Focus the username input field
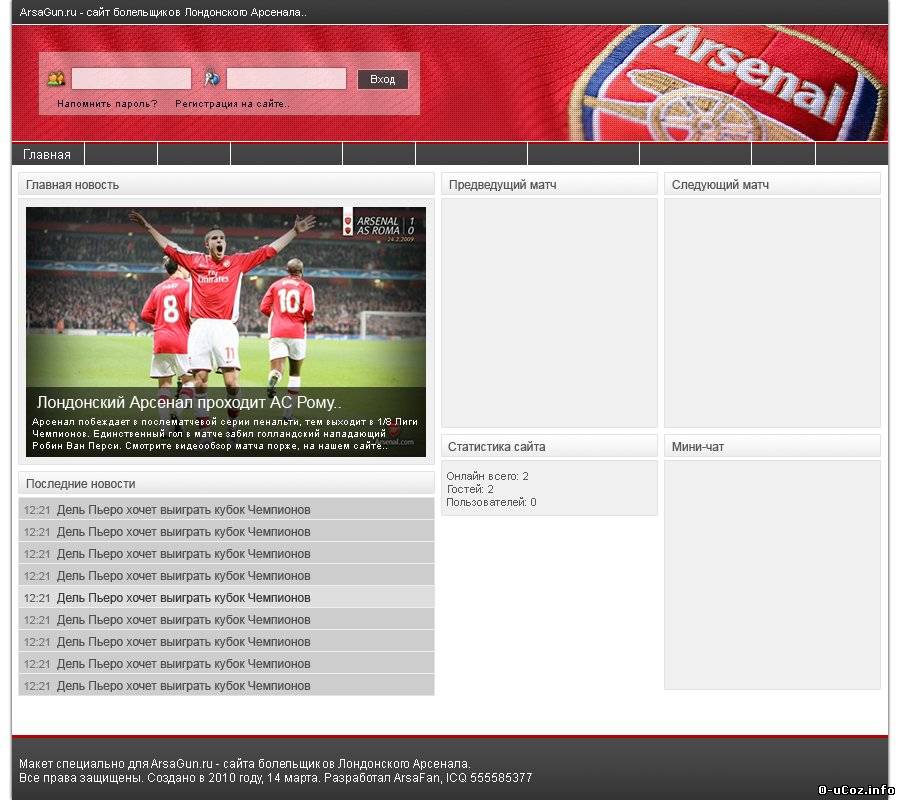 pos(131,79)
